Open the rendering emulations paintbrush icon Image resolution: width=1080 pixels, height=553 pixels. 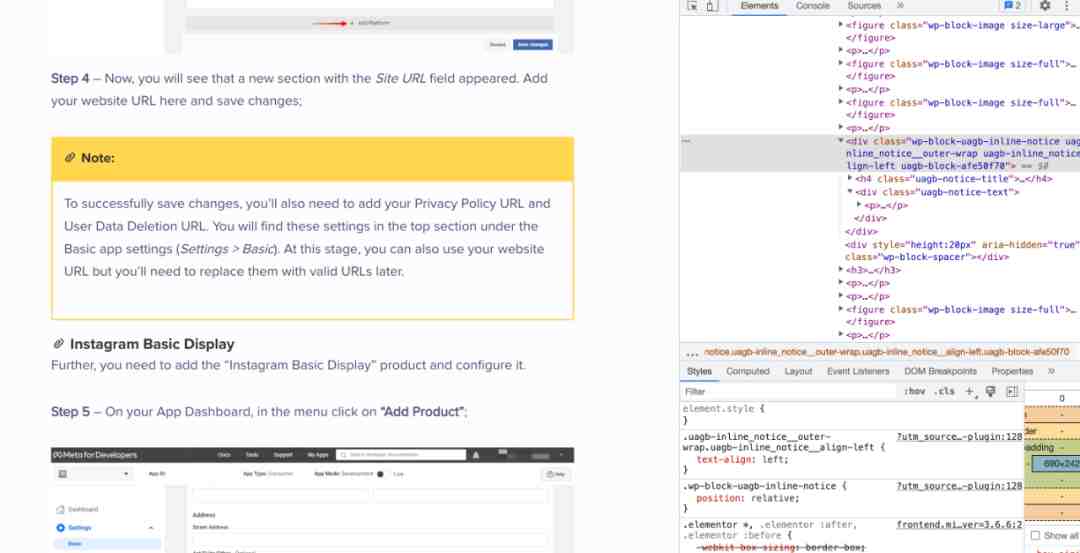[990, 391]
